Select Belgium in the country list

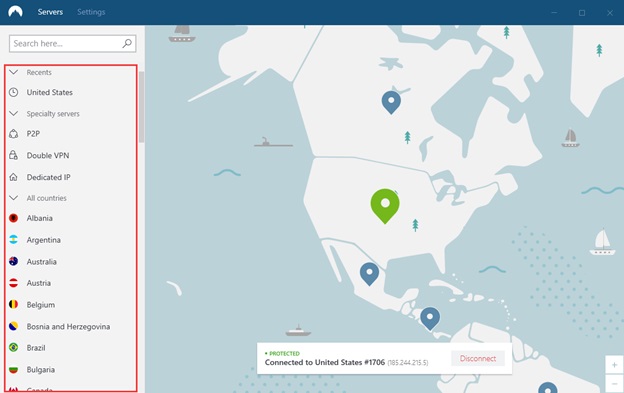[x=41, y=305]
